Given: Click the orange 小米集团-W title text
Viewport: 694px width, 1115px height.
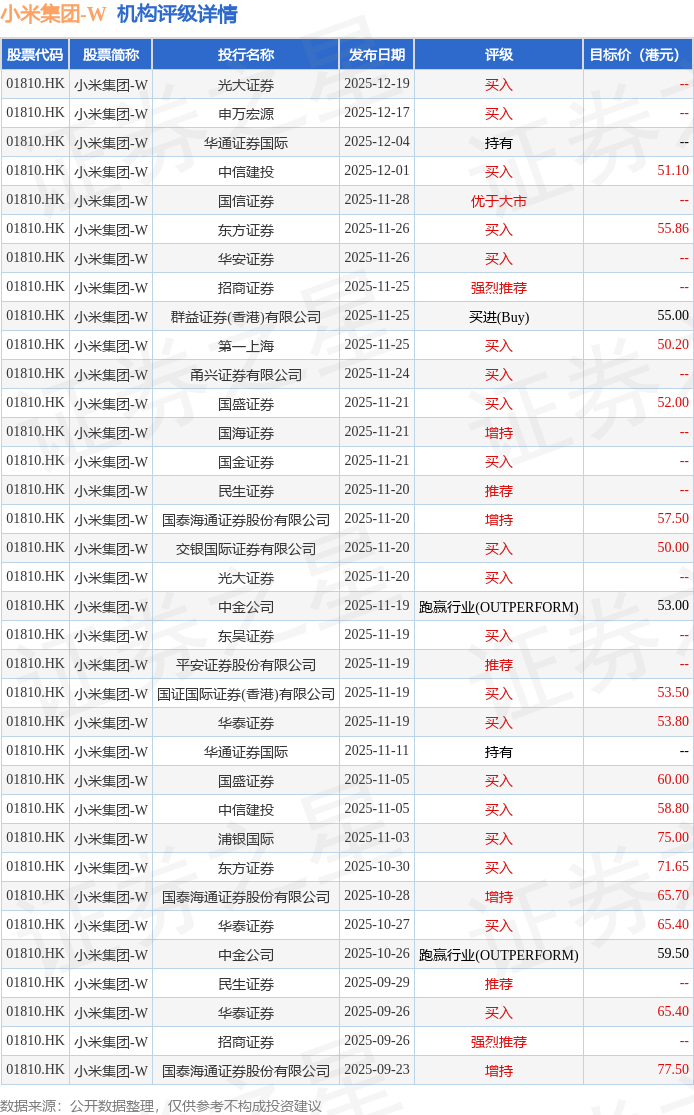Looking at the screenshot, I should [53, 14].
